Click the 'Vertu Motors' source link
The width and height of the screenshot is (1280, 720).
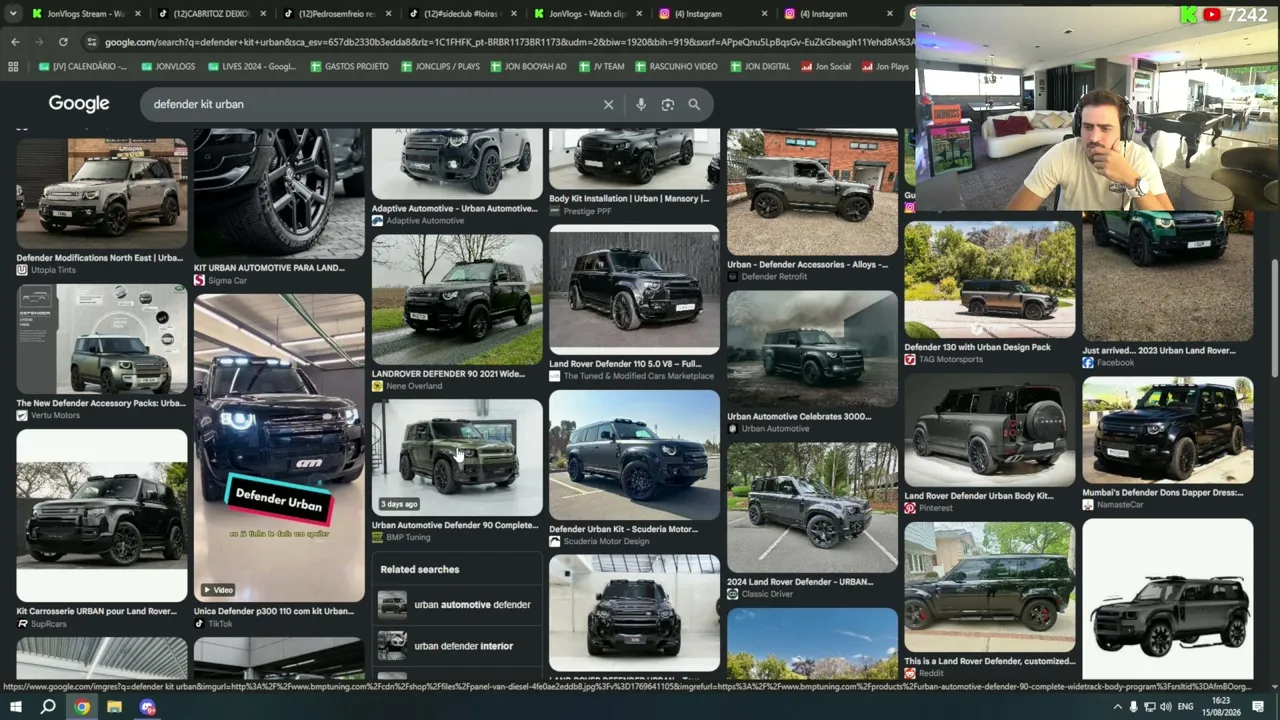[55, 415]
